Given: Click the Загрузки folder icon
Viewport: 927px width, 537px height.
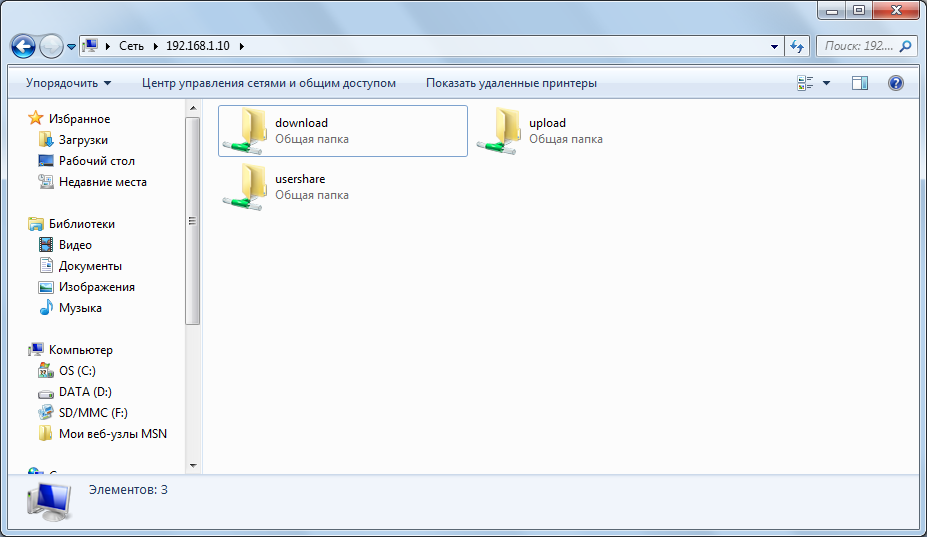Looking at the screenshot, I should 46,140.
